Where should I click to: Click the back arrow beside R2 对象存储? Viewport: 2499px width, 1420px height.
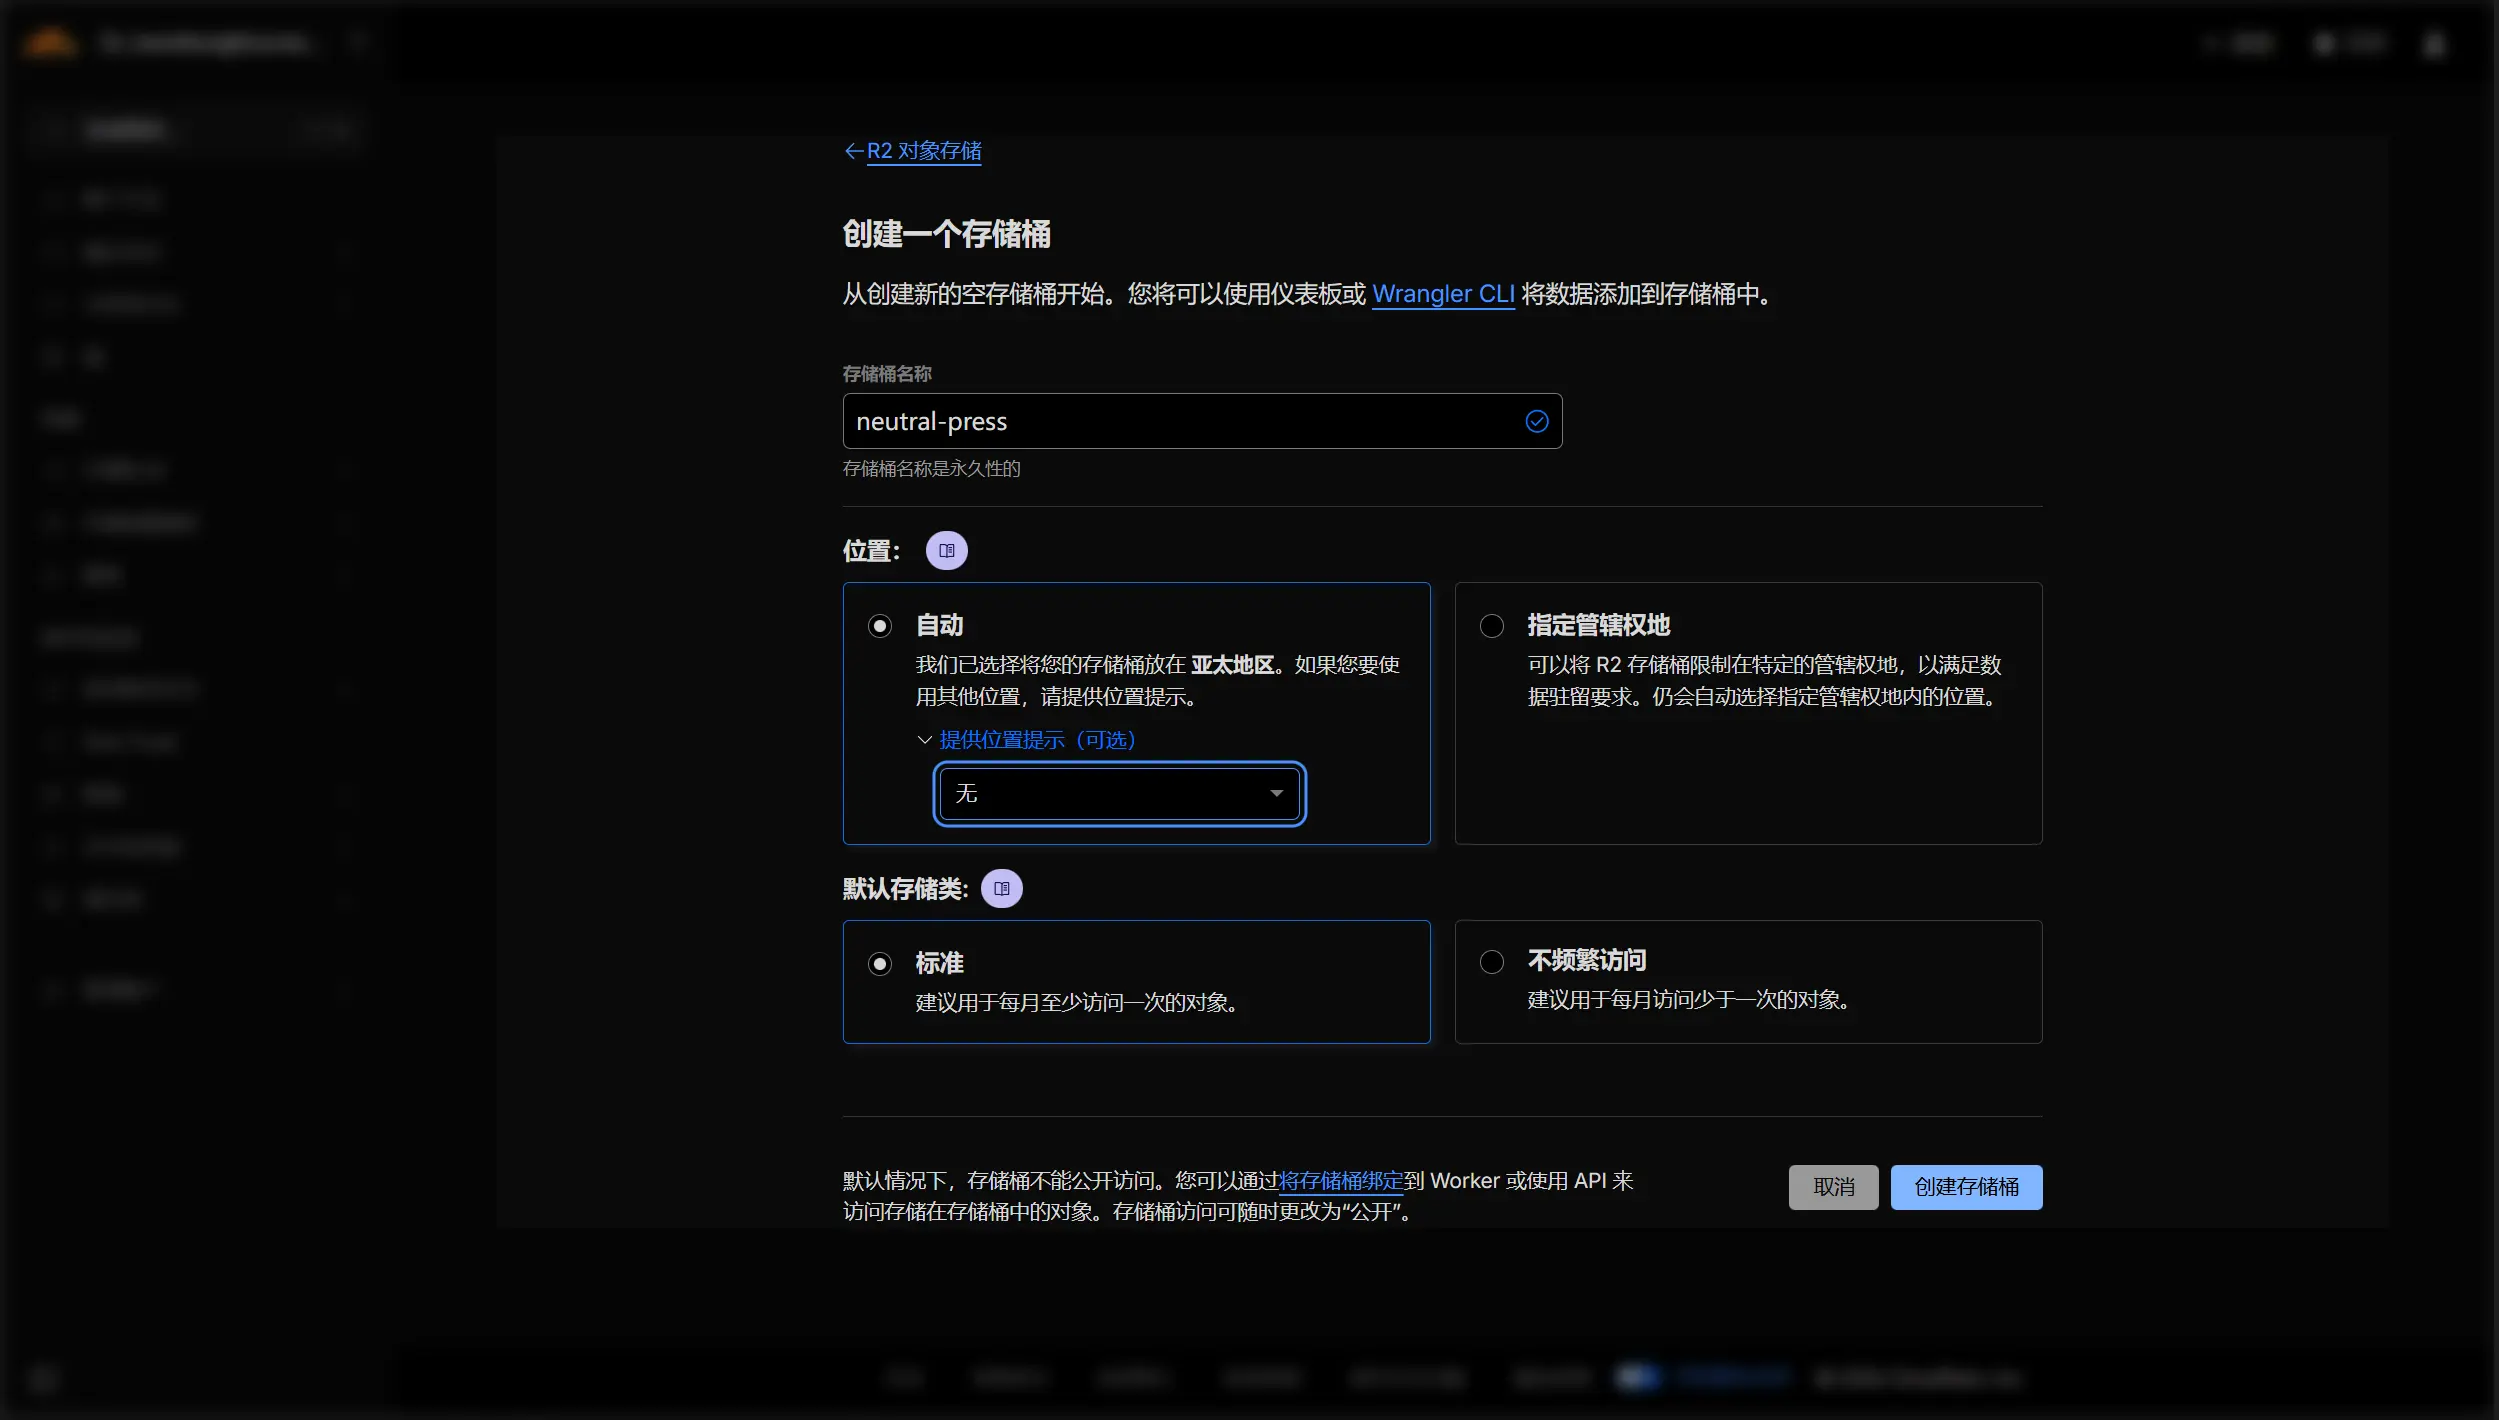click(854, 151)
